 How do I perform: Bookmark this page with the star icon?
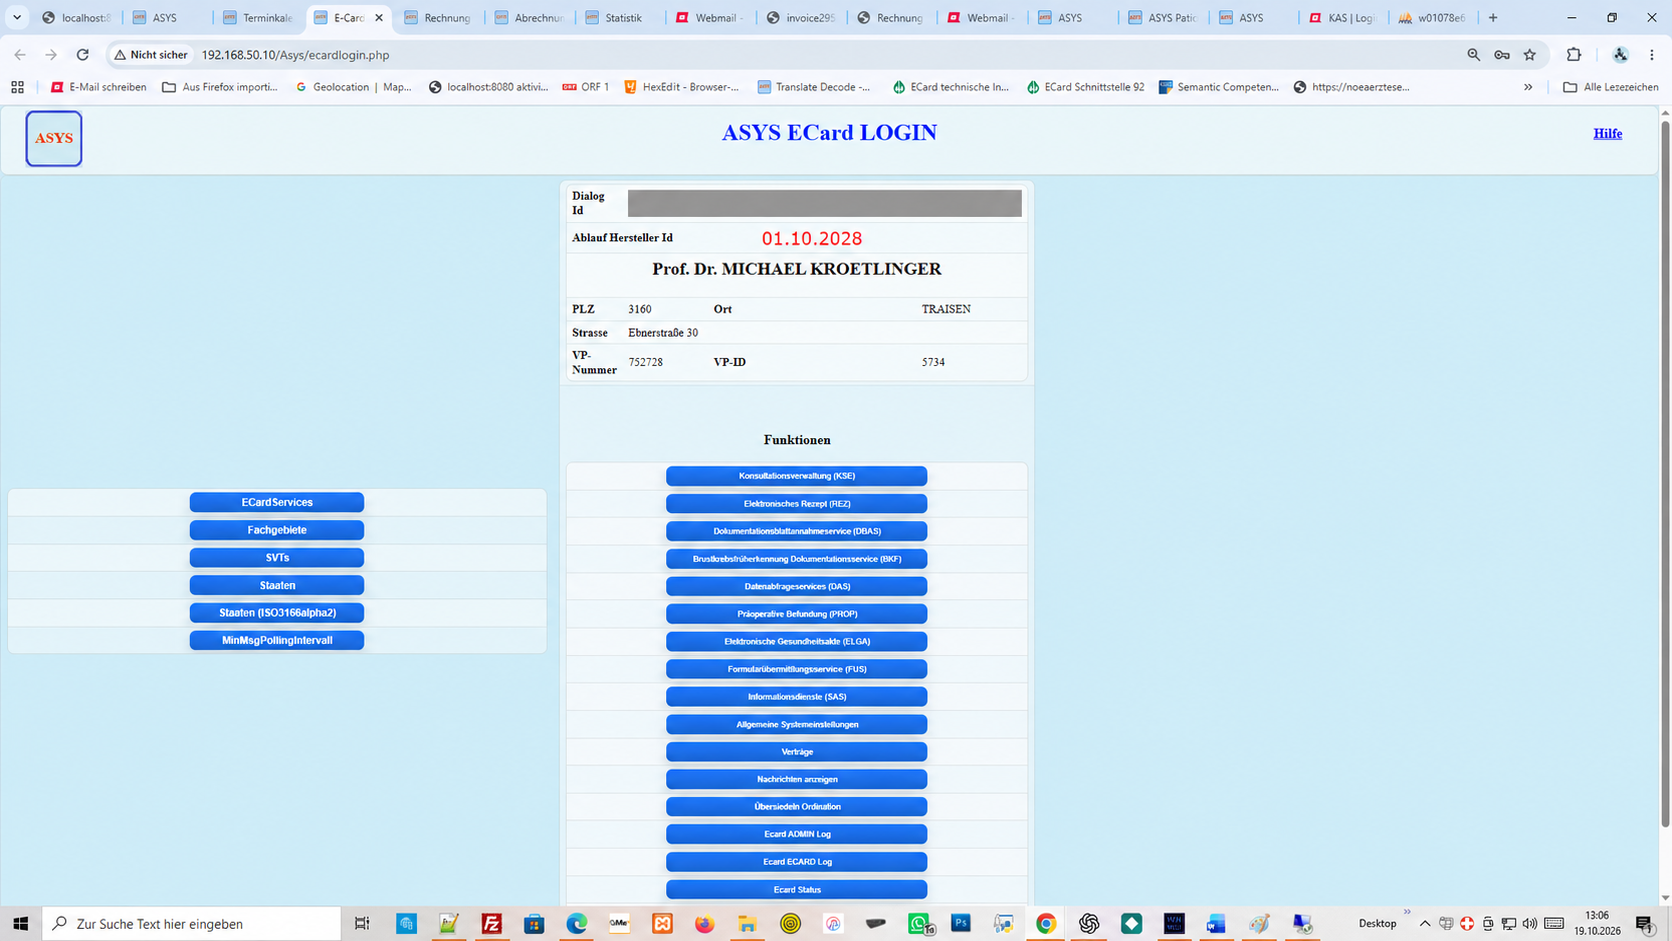[x=1530, y=55]
